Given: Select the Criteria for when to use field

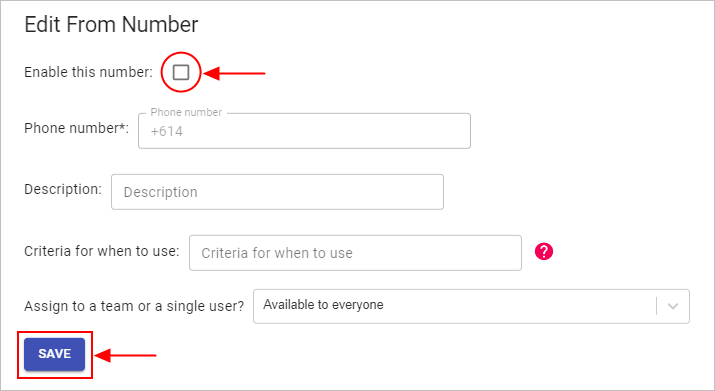Looking at the screenshot, I should pyautogui.click(x=355, y=253).
